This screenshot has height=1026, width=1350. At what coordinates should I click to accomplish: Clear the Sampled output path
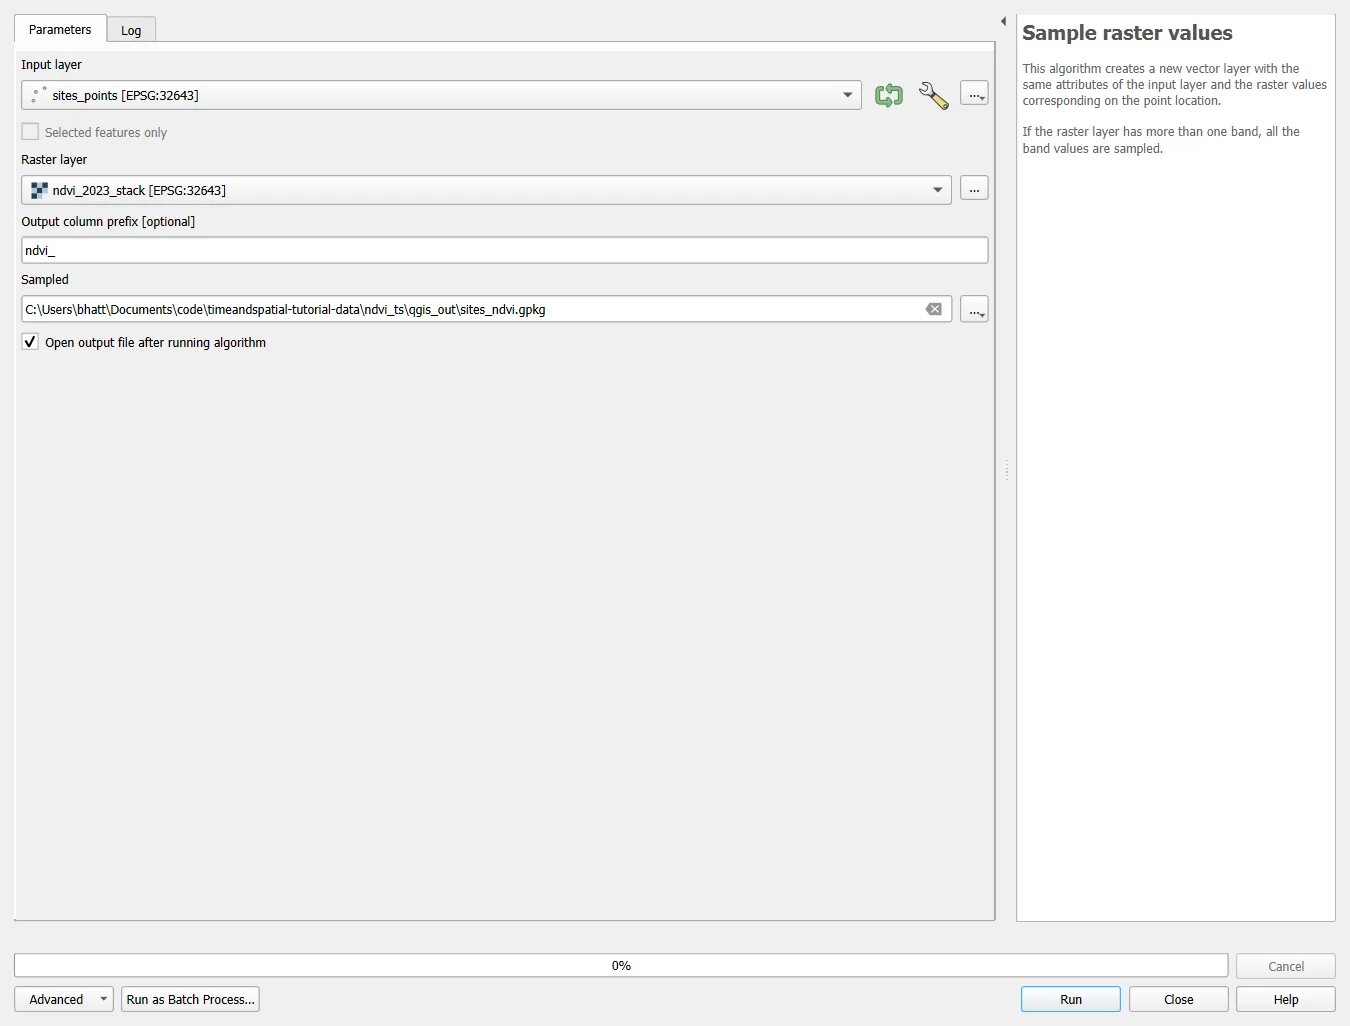point(934,309)
